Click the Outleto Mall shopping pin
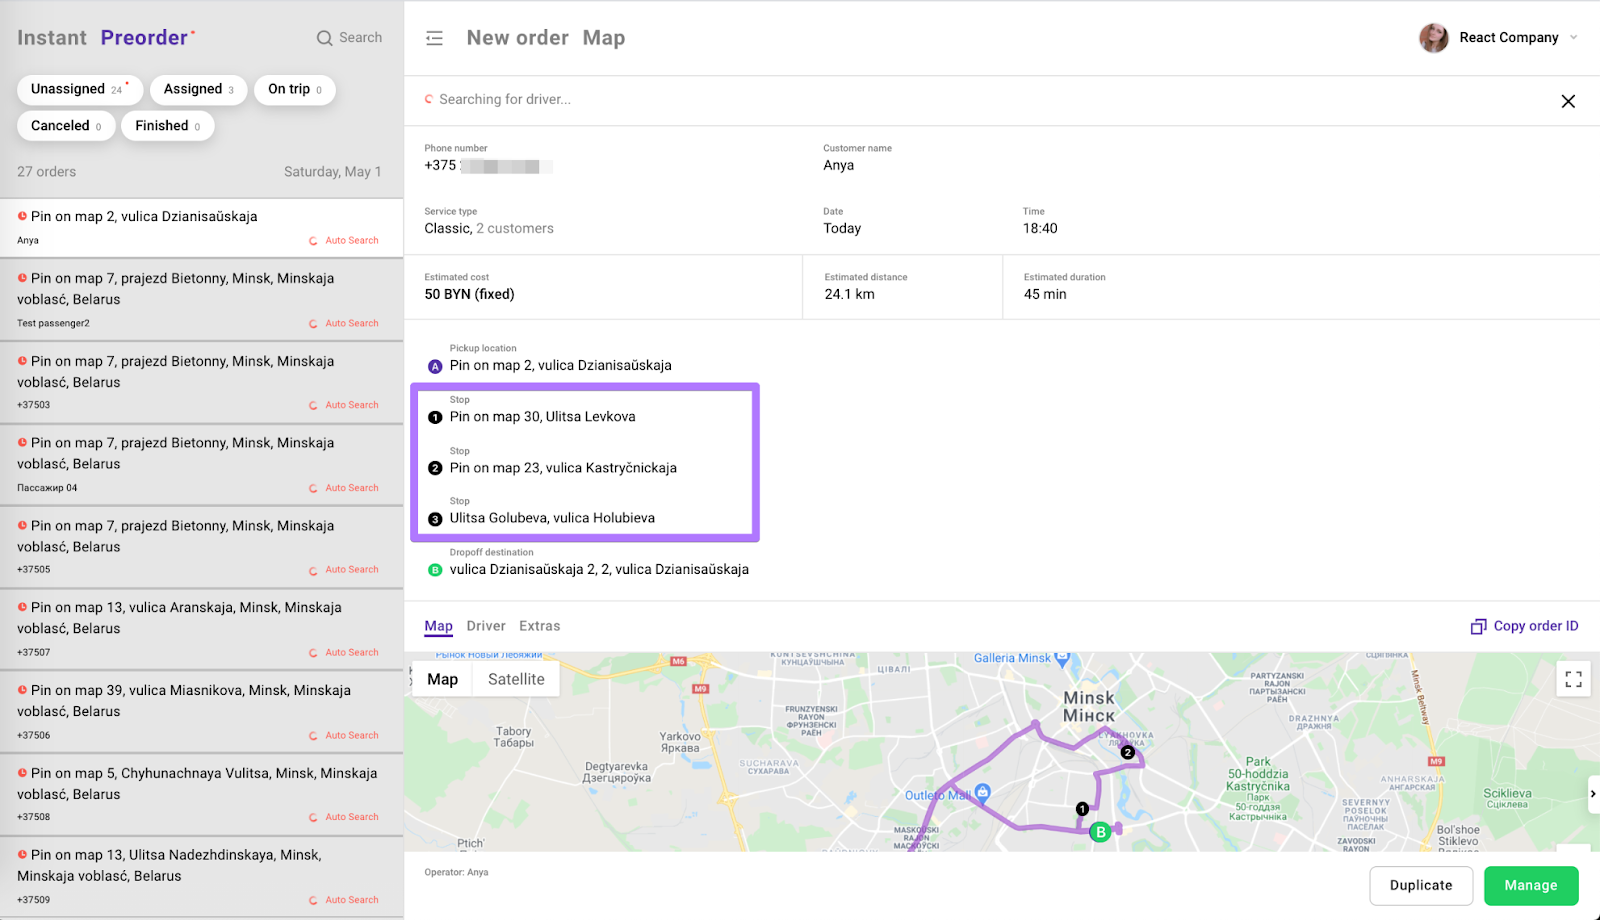 [983, 792]
